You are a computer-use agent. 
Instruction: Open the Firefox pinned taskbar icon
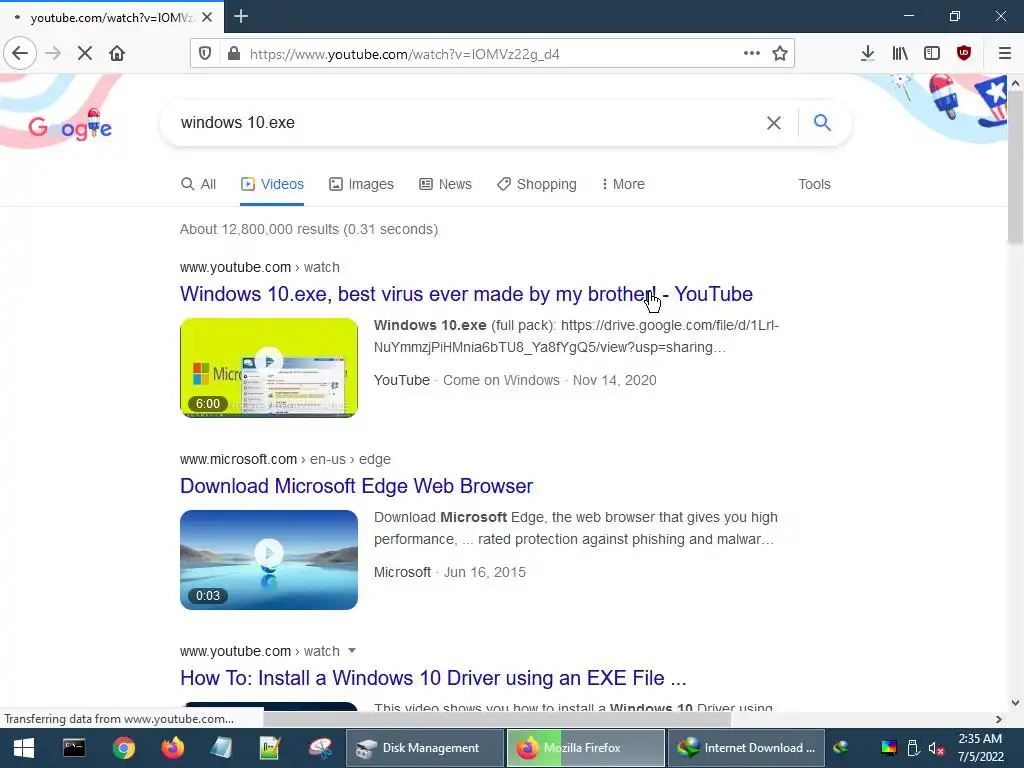tap(172, 748)
